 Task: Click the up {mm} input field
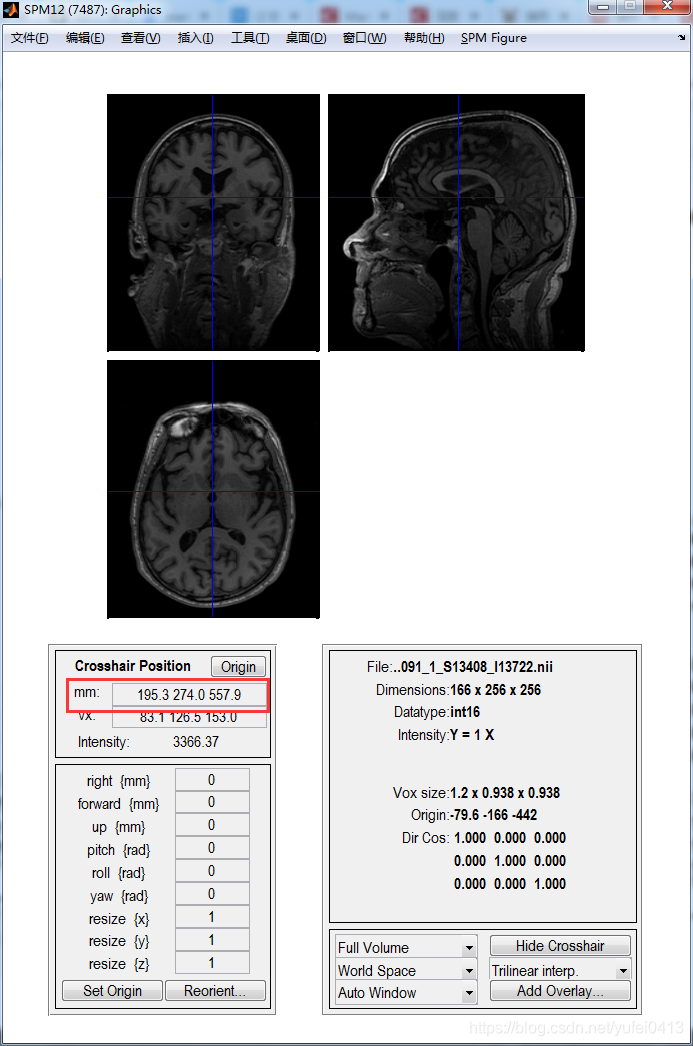point(212,825)
